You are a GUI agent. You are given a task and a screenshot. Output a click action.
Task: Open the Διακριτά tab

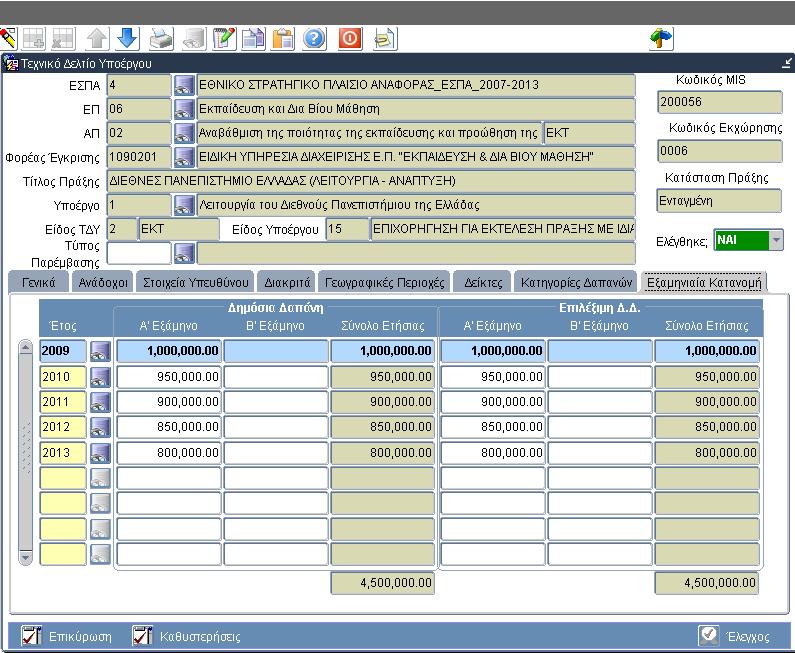(287, 282)
